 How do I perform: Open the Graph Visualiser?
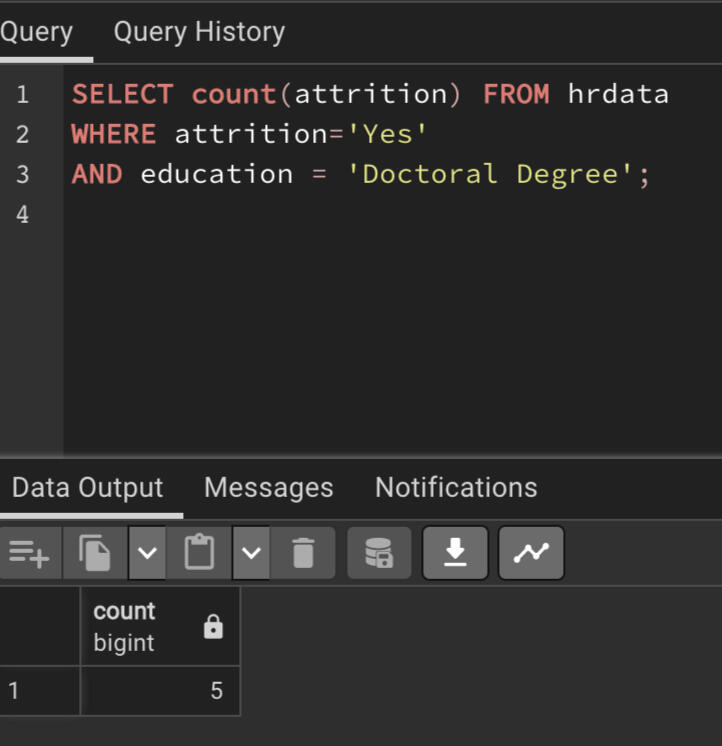coord(531,553)
